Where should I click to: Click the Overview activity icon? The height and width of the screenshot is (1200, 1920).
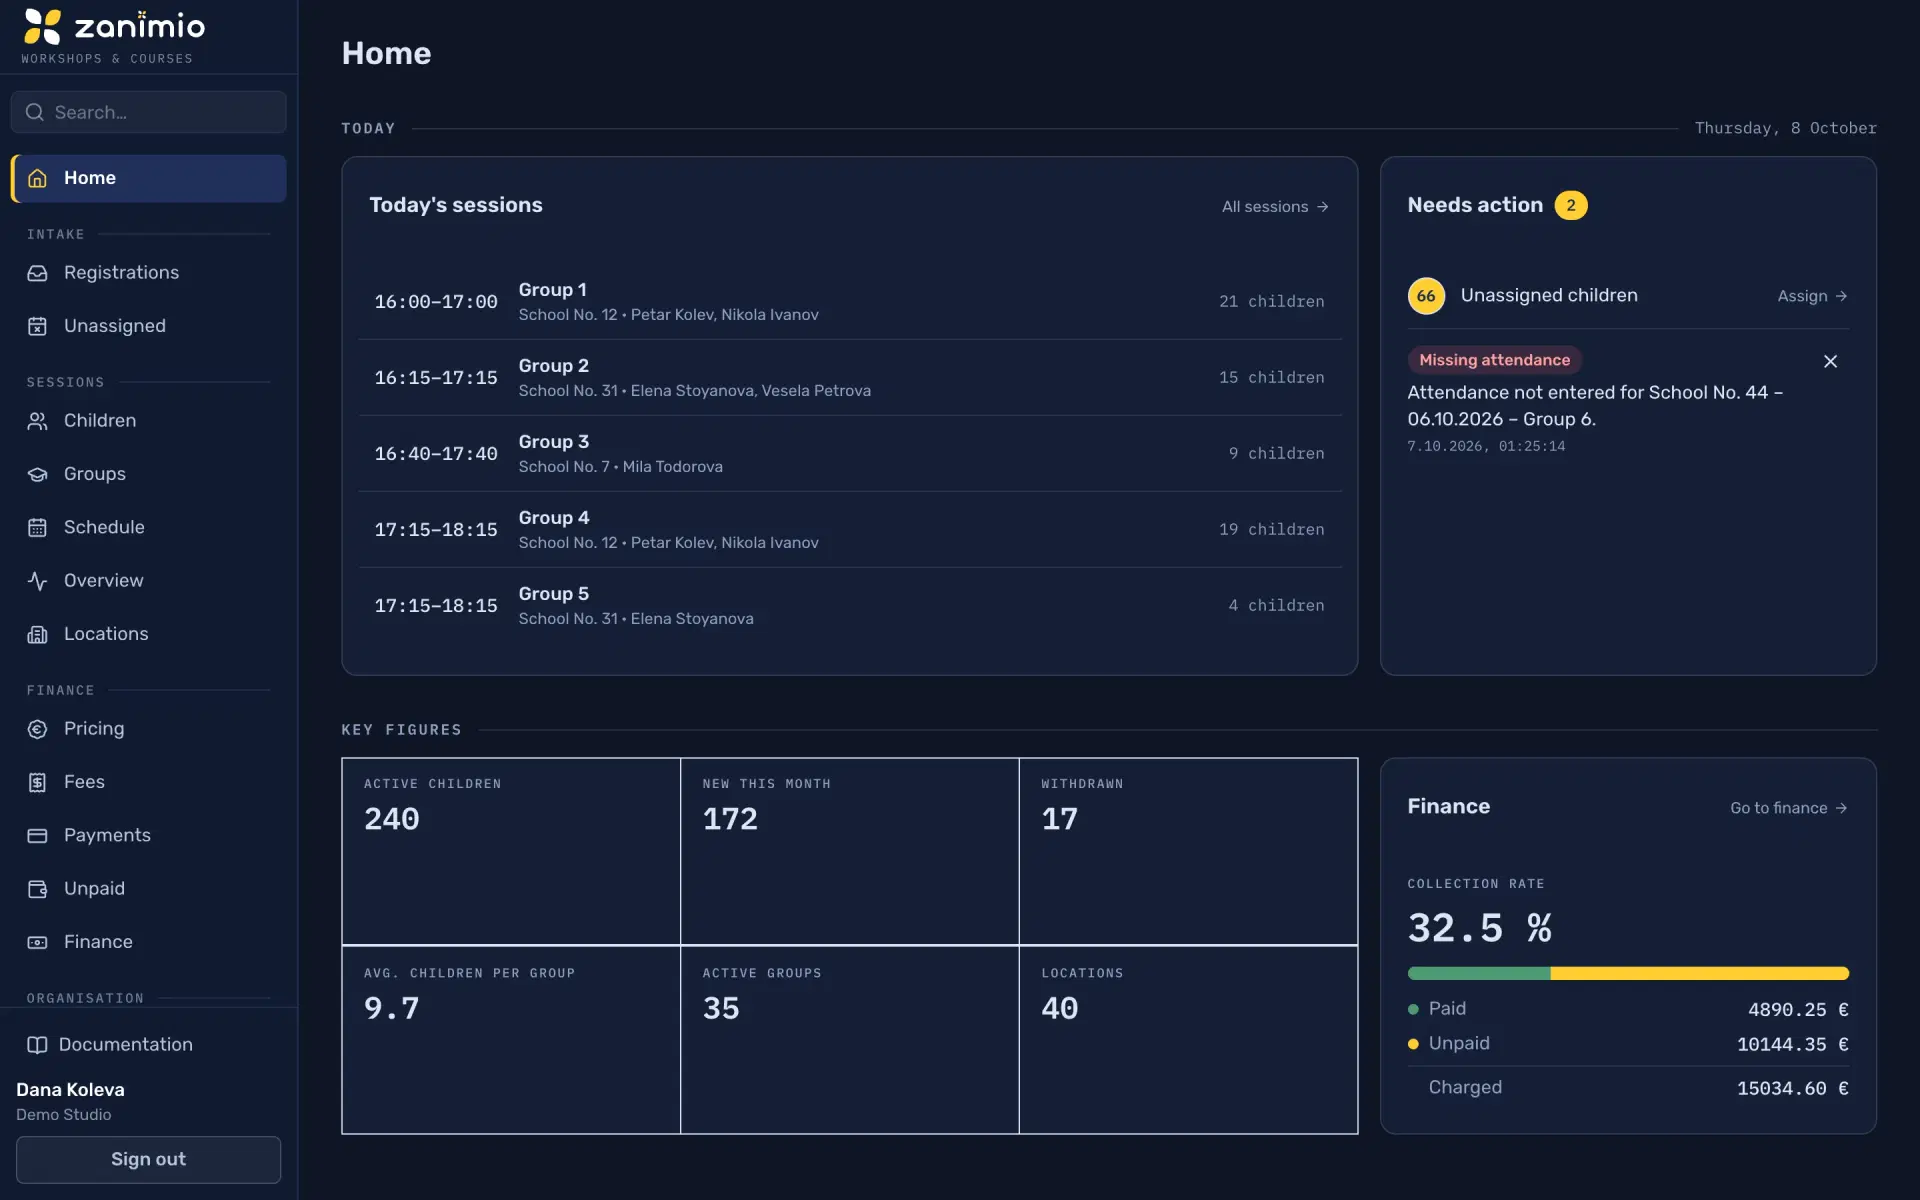coord(37,581)
